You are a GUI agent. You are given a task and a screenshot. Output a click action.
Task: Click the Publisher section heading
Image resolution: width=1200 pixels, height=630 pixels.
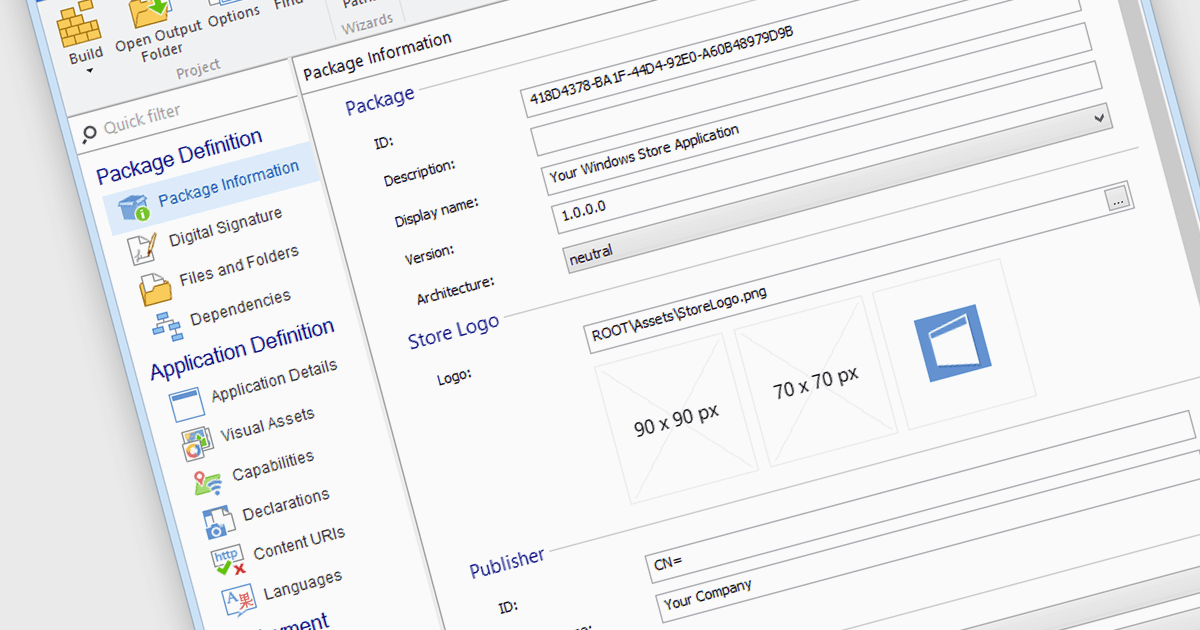507,563
